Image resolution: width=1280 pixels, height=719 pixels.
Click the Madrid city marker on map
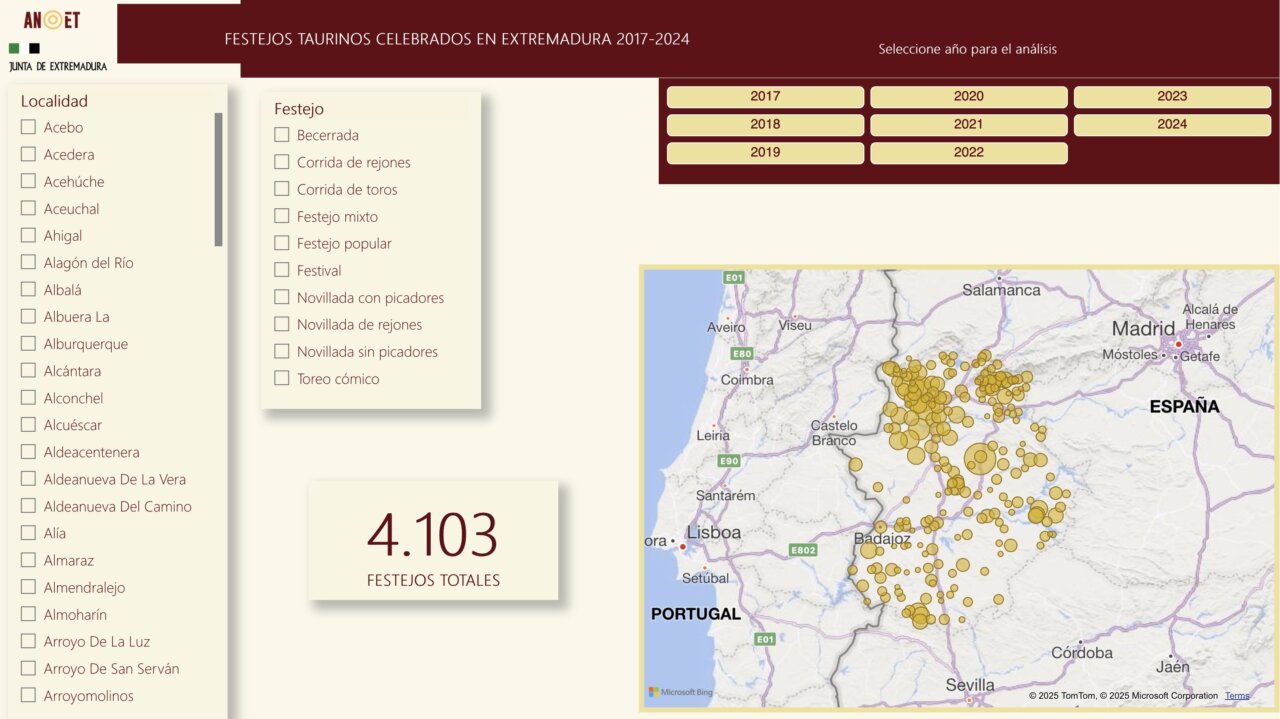click(1179, 344)
